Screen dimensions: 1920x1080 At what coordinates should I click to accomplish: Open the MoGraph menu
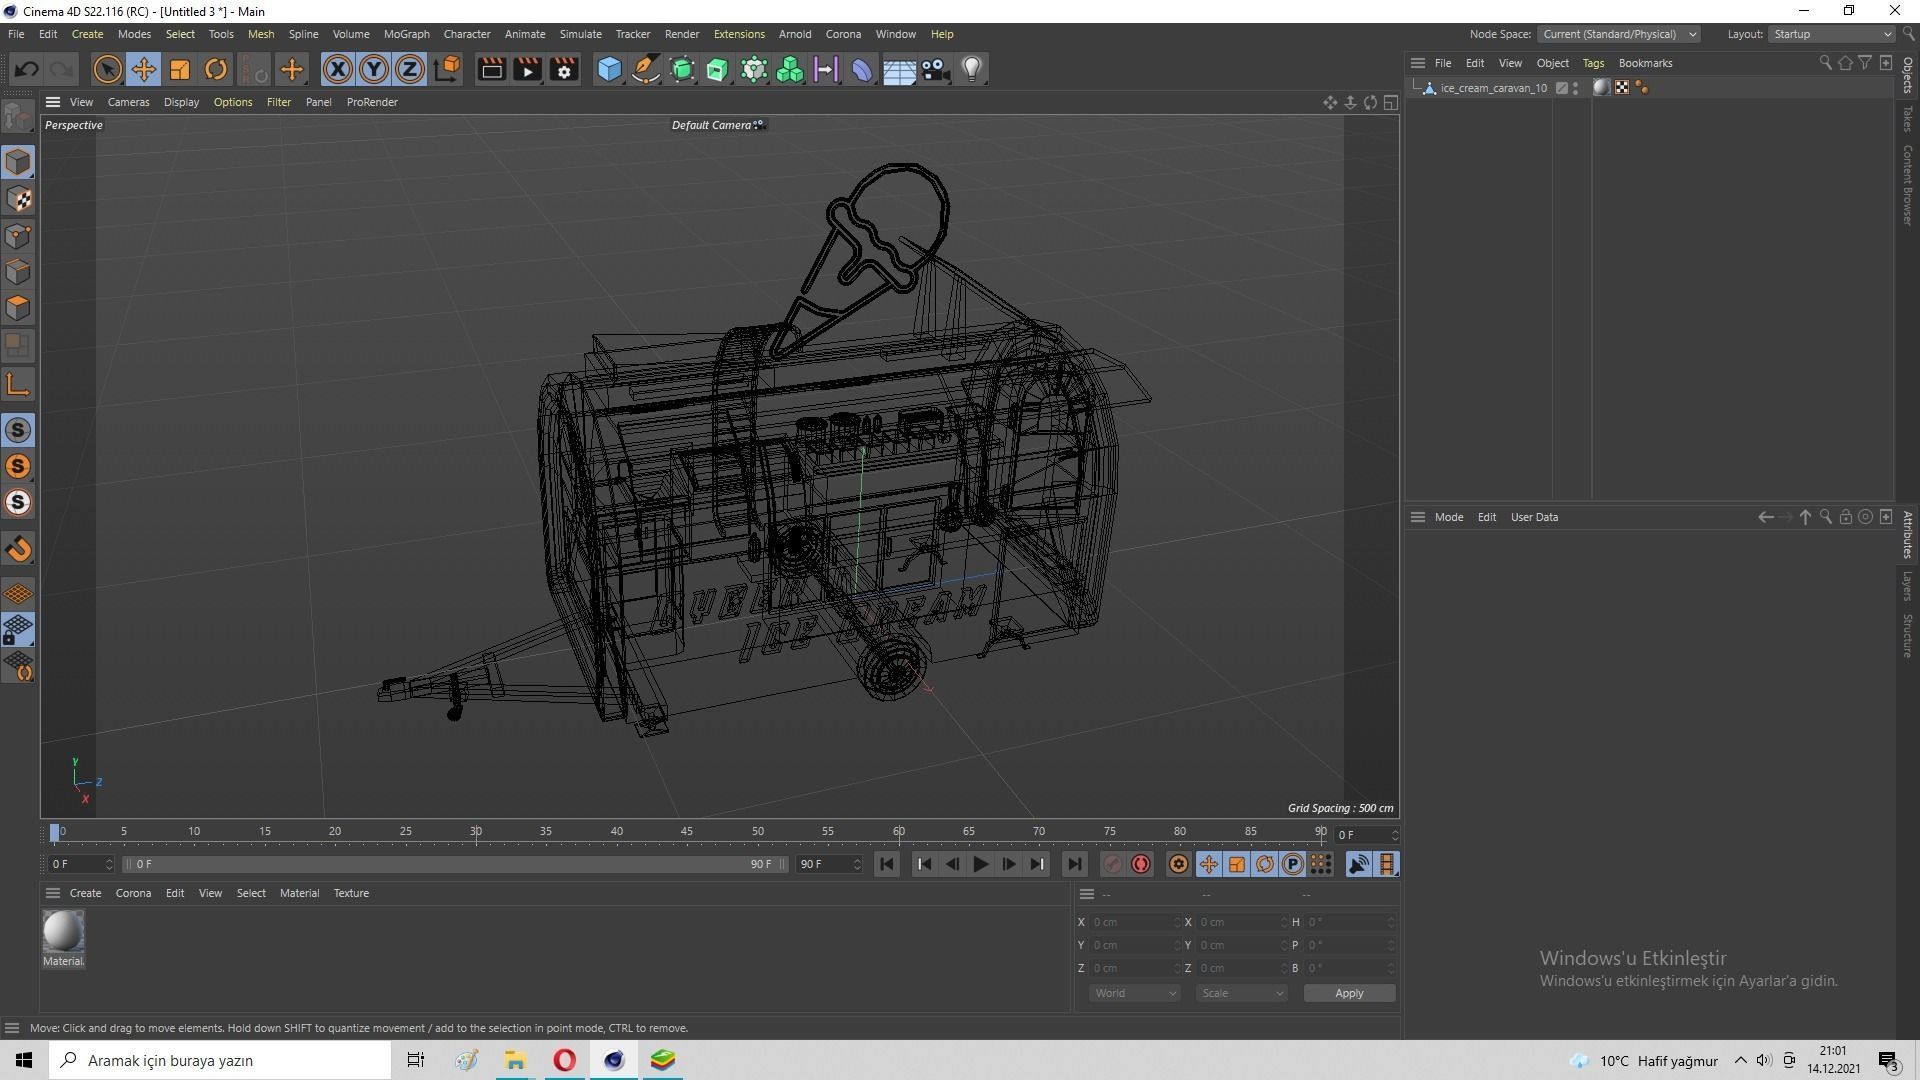tap(406, 34)
